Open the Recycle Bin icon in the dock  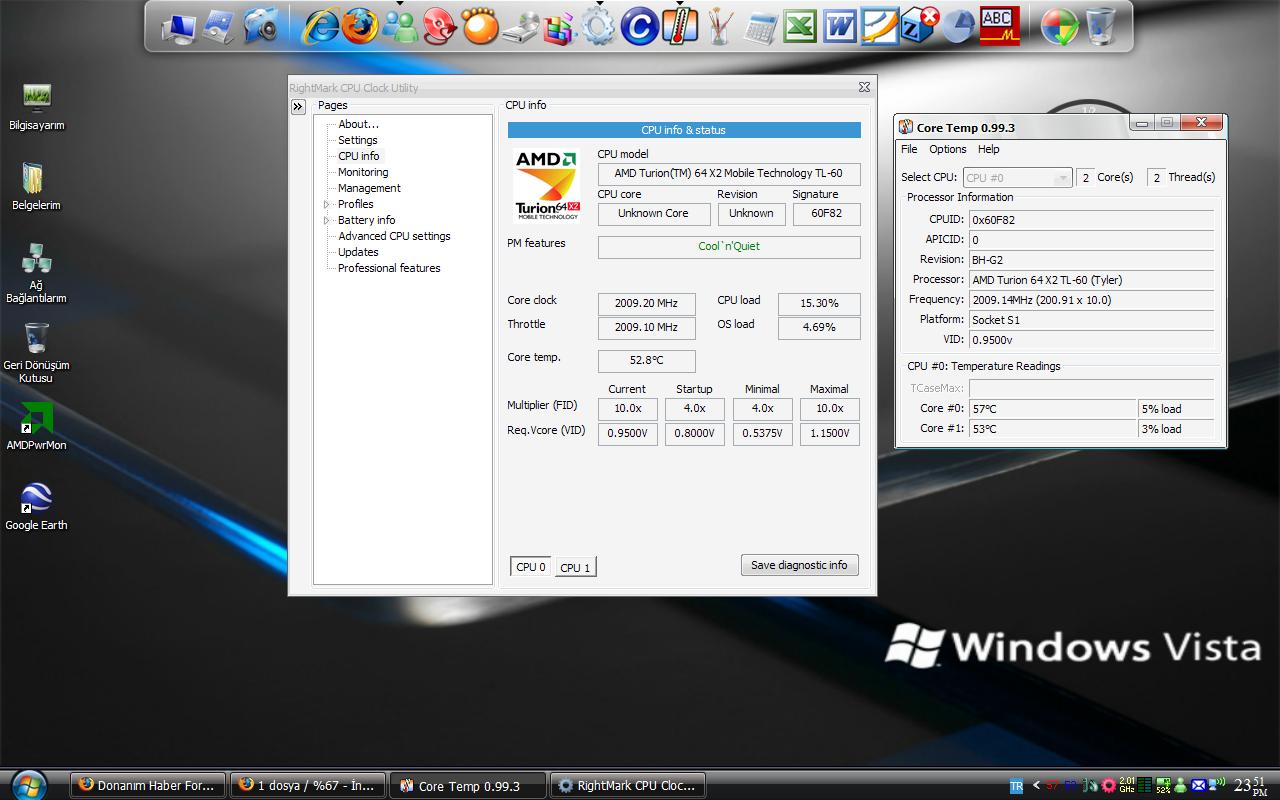tap(1100, 27)
